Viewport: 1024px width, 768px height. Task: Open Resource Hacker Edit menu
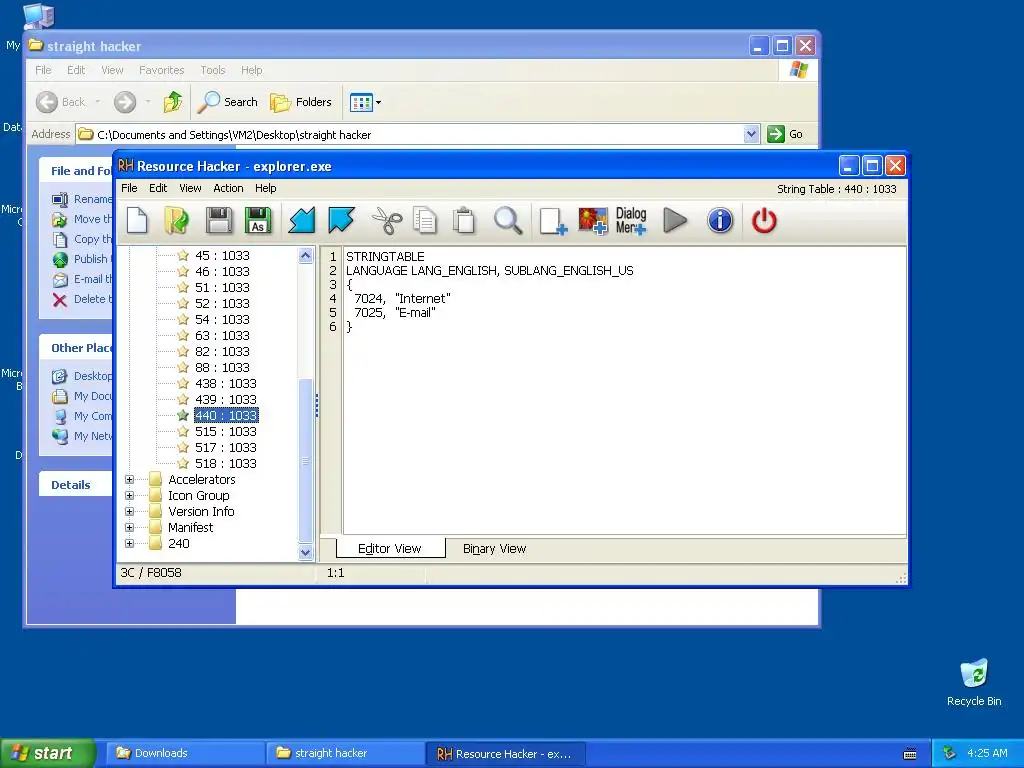point(158,188)
